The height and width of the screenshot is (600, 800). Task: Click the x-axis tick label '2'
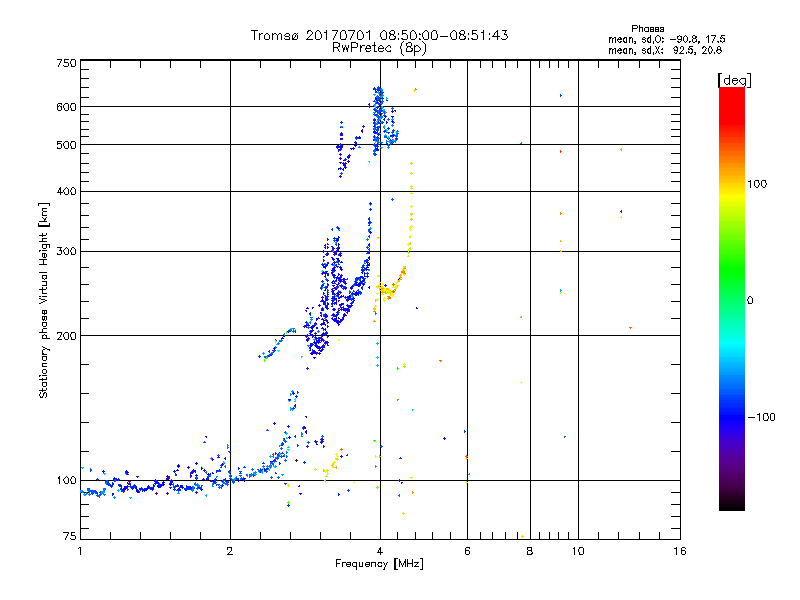pos(230,551)
